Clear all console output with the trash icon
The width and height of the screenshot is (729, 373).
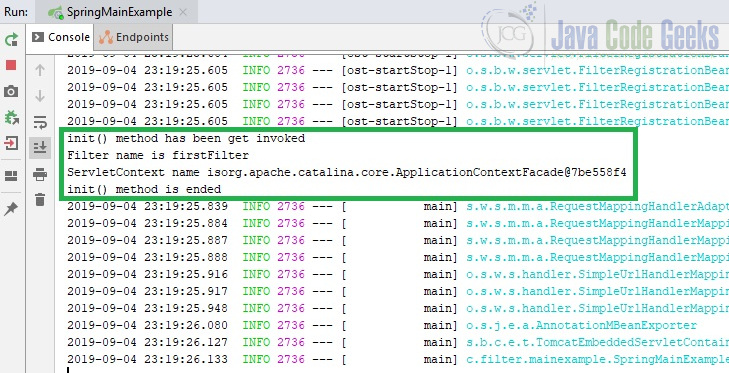point(40,200)
